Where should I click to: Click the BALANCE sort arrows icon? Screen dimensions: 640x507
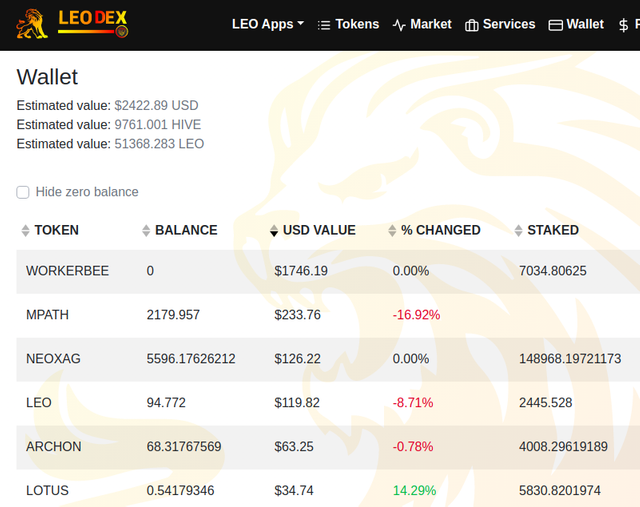click(x=146, y=231)
